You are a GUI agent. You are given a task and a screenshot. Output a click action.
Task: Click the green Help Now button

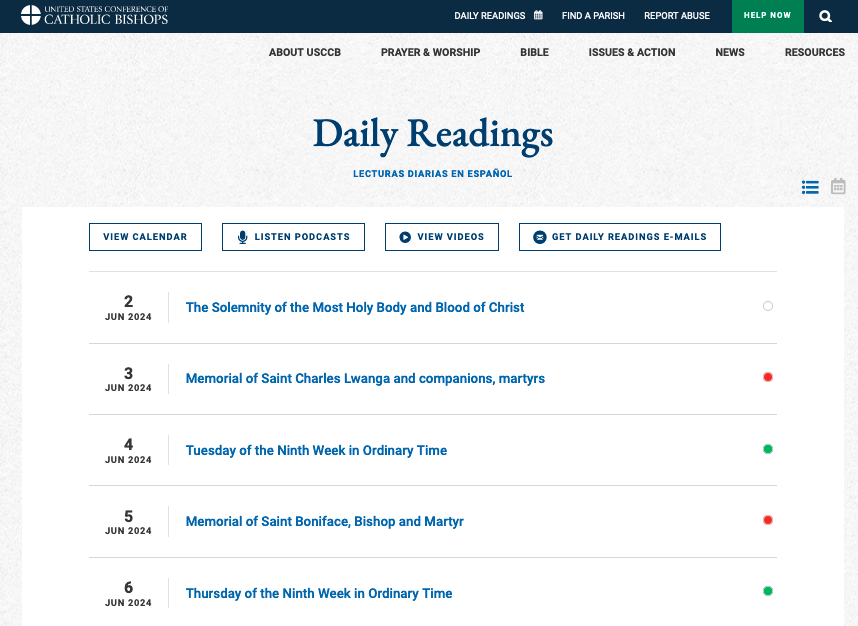(767, 16)
